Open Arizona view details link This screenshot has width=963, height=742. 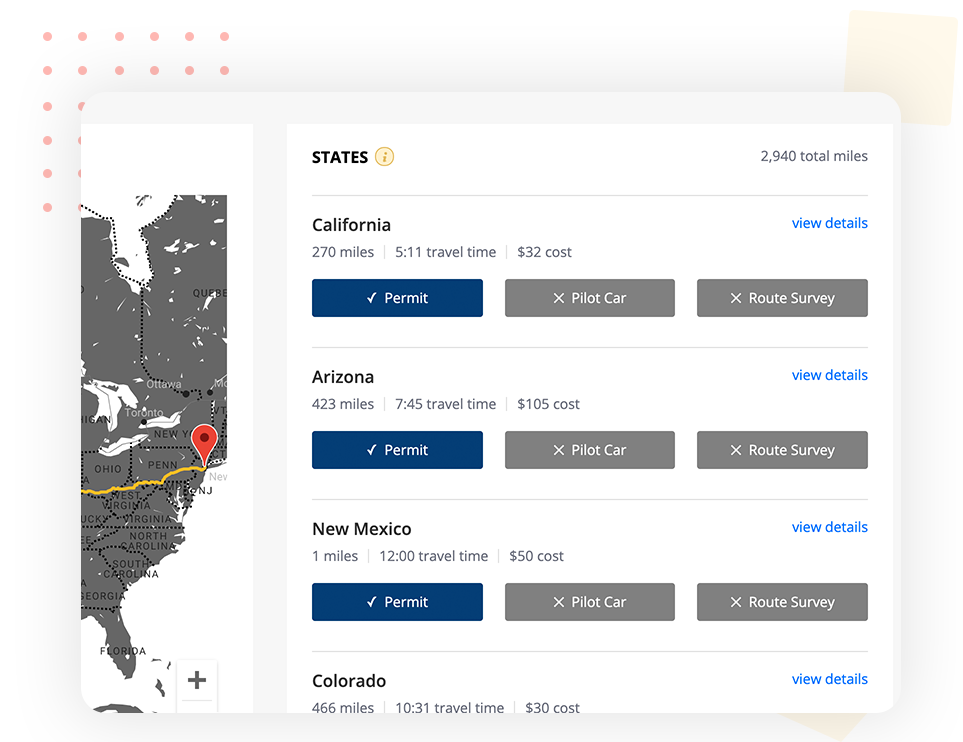[x=829, y=375]
